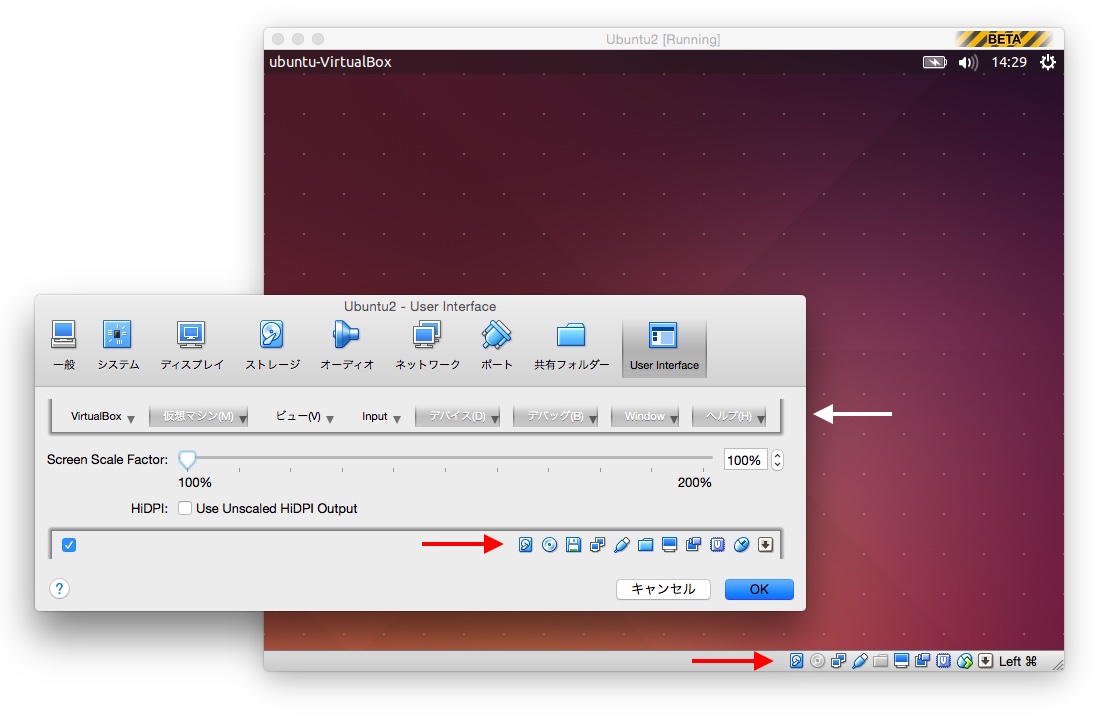Toggle the デバッグ(B) menu in menu bar editor

tap(556, 416)
